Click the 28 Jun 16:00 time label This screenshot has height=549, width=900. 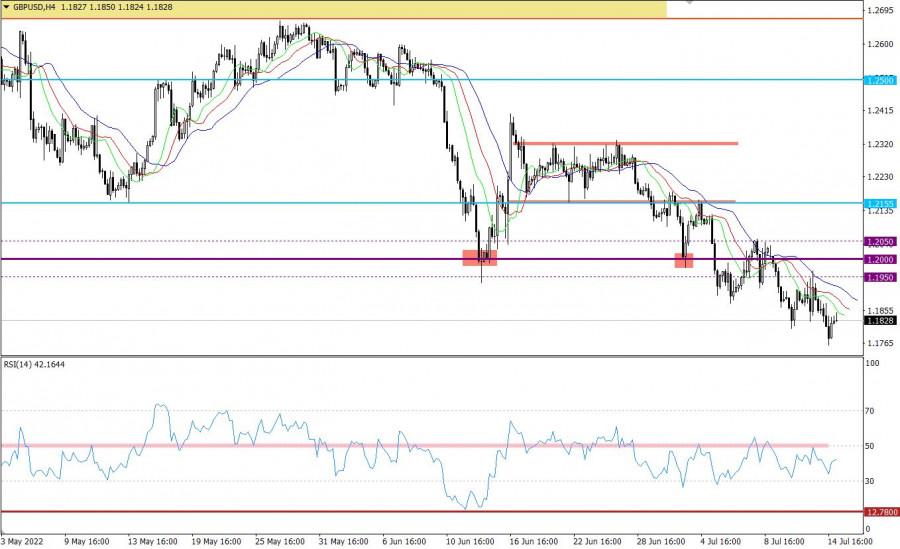pos(661,542)
